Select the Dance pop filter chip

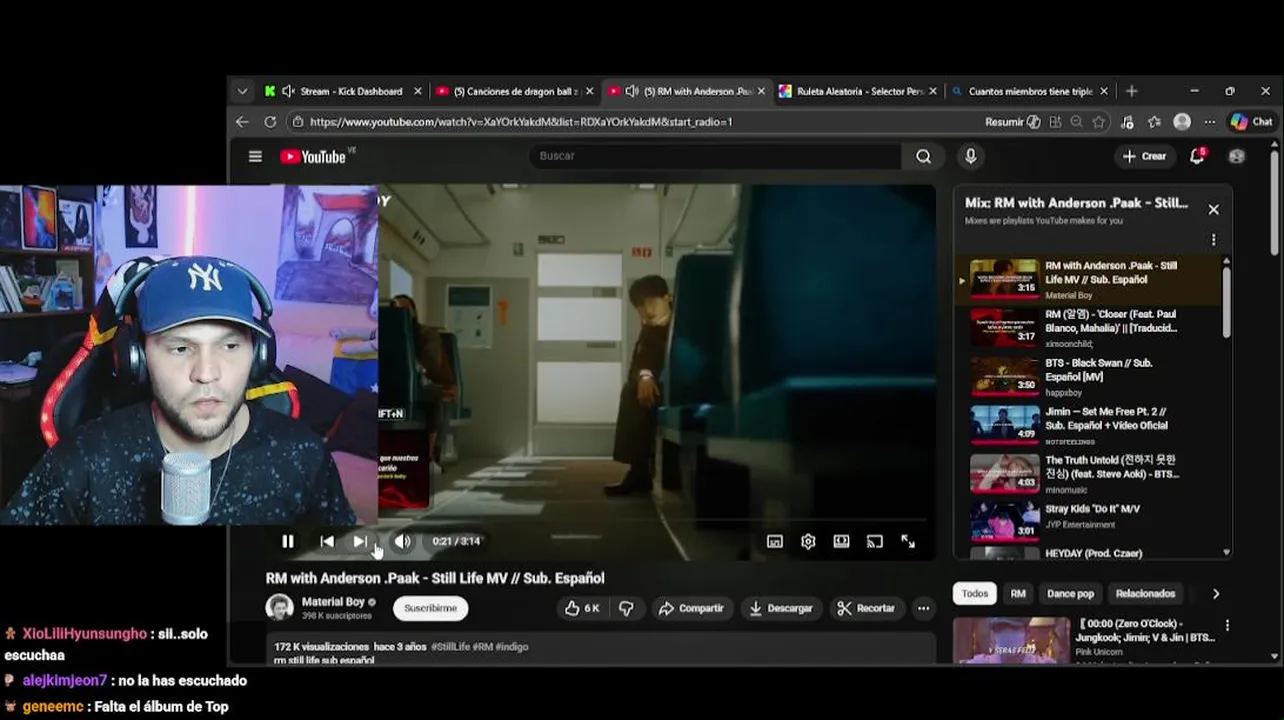click(1070, 593)
